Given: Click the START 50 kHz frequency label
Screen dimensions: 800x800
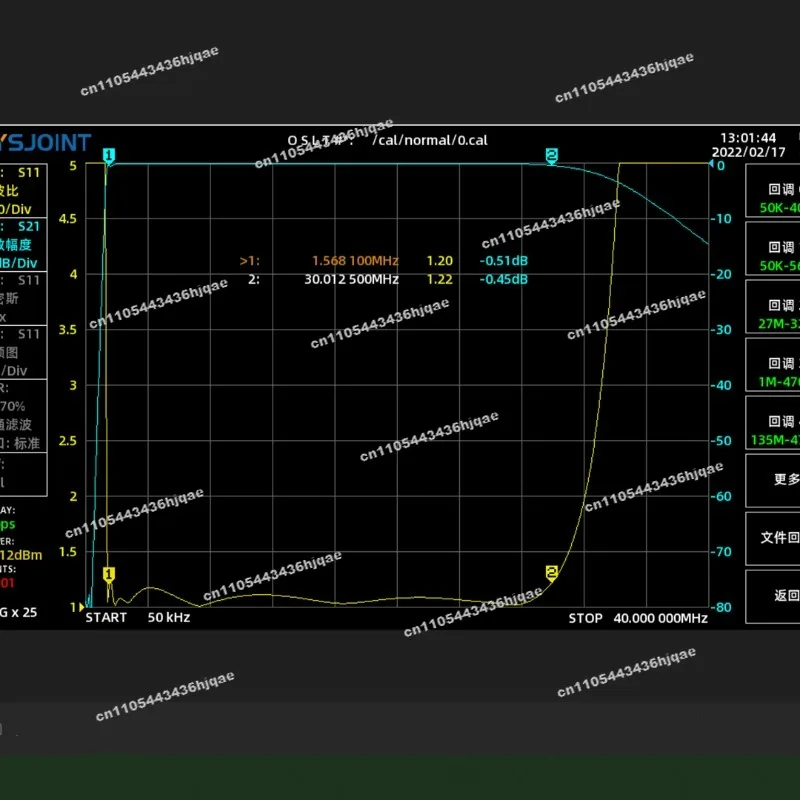Looking at the screenshot, I should tap(138, 618).
